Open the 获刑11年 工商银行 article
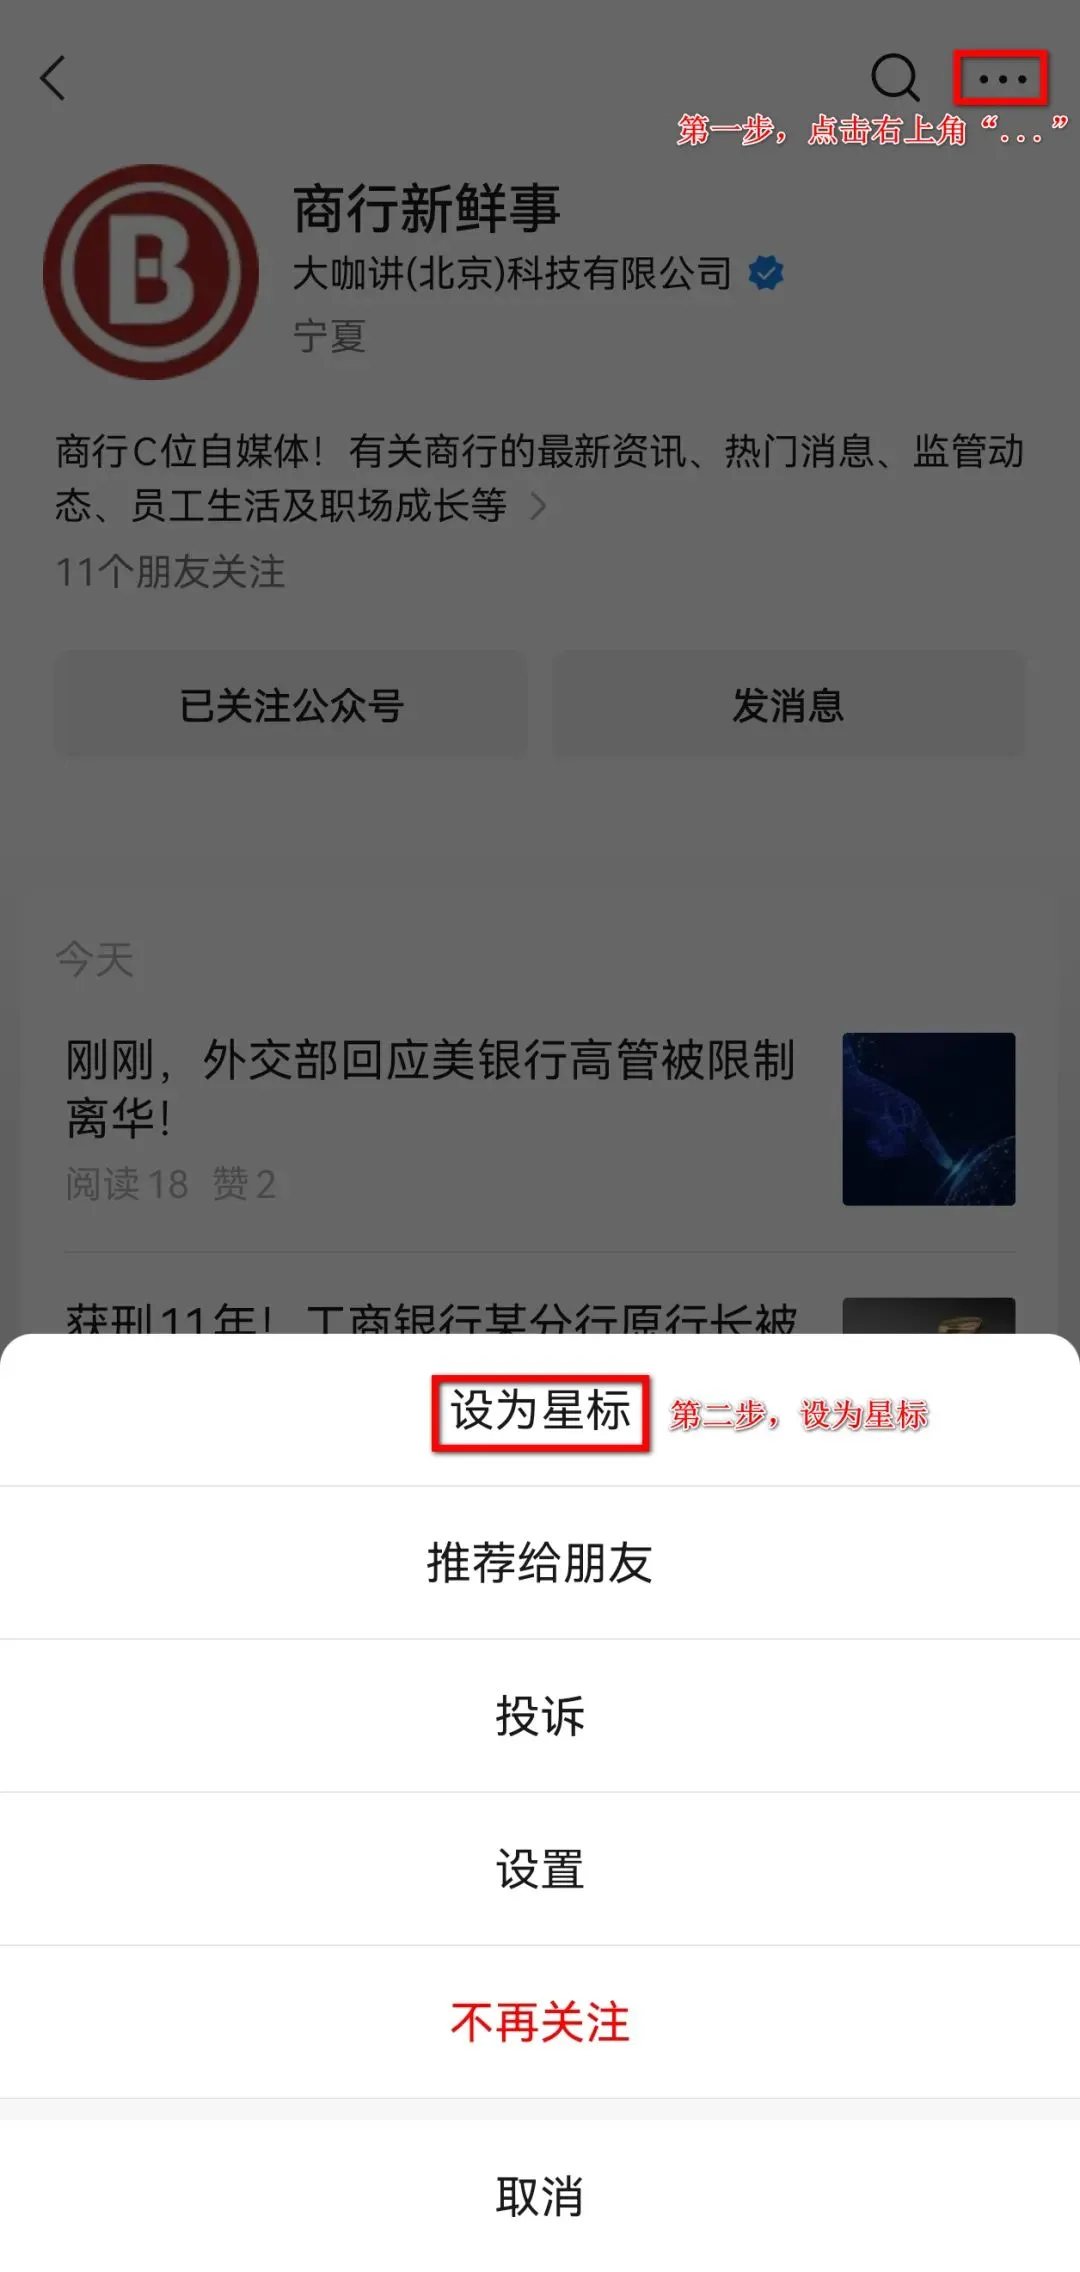 tap(430, 1317)
